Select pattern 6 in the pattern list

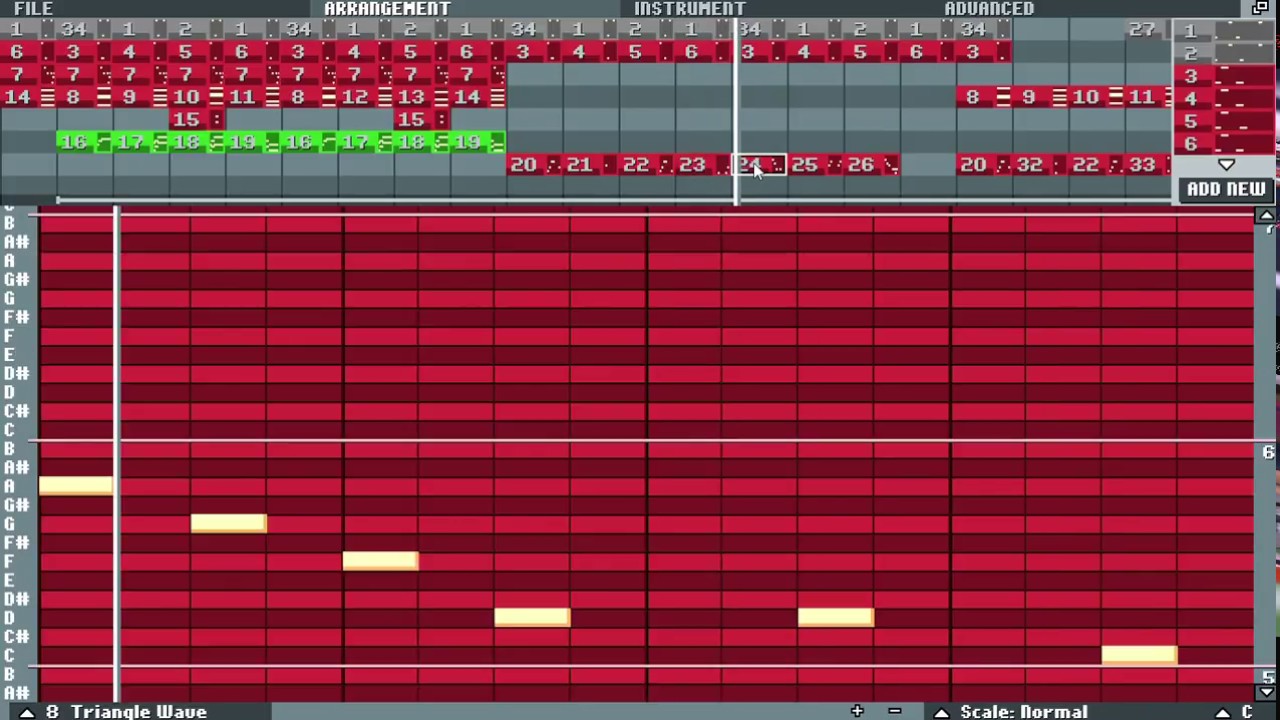tap(1225, 144)
